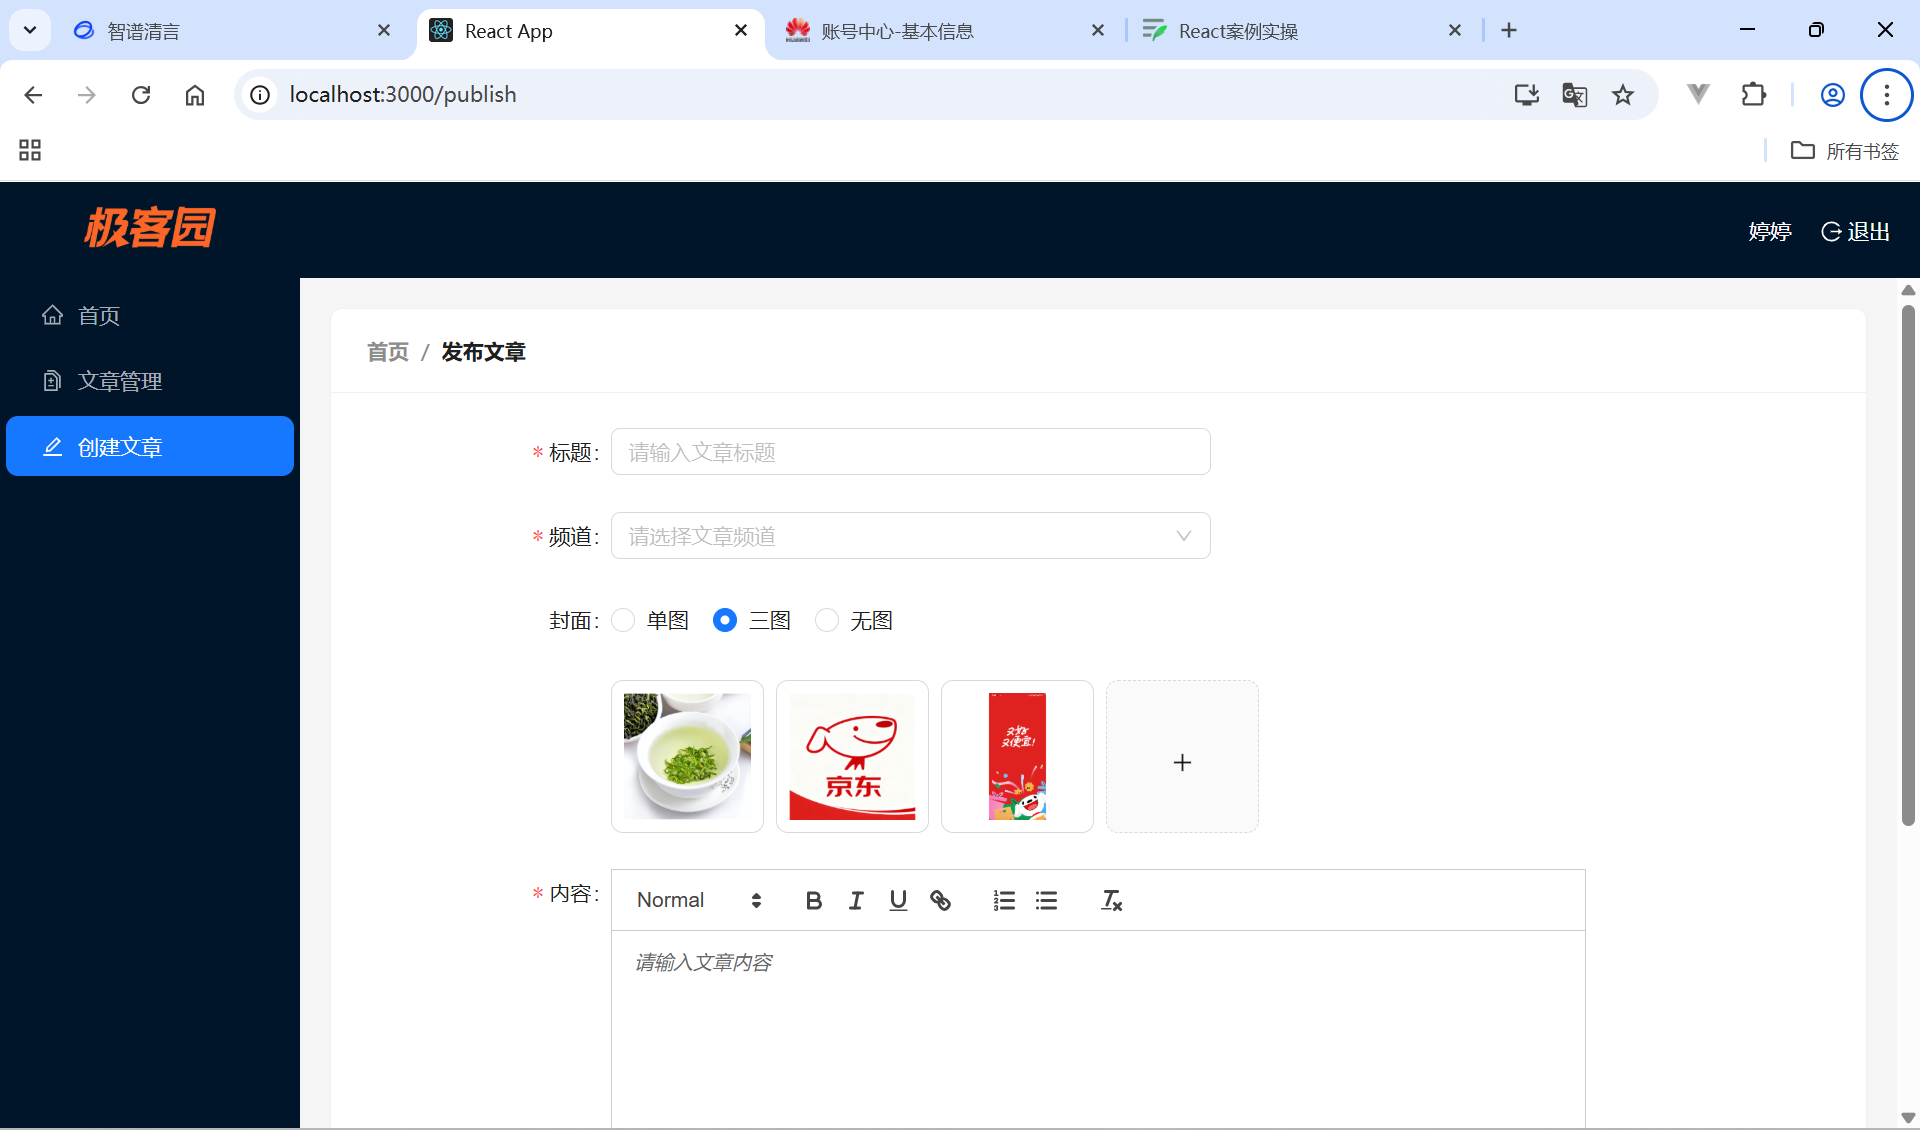The width and height of the screenshot is (1920, 1130).
Task: Select the 无图 cover option
Action: click(x=827, y=621)
